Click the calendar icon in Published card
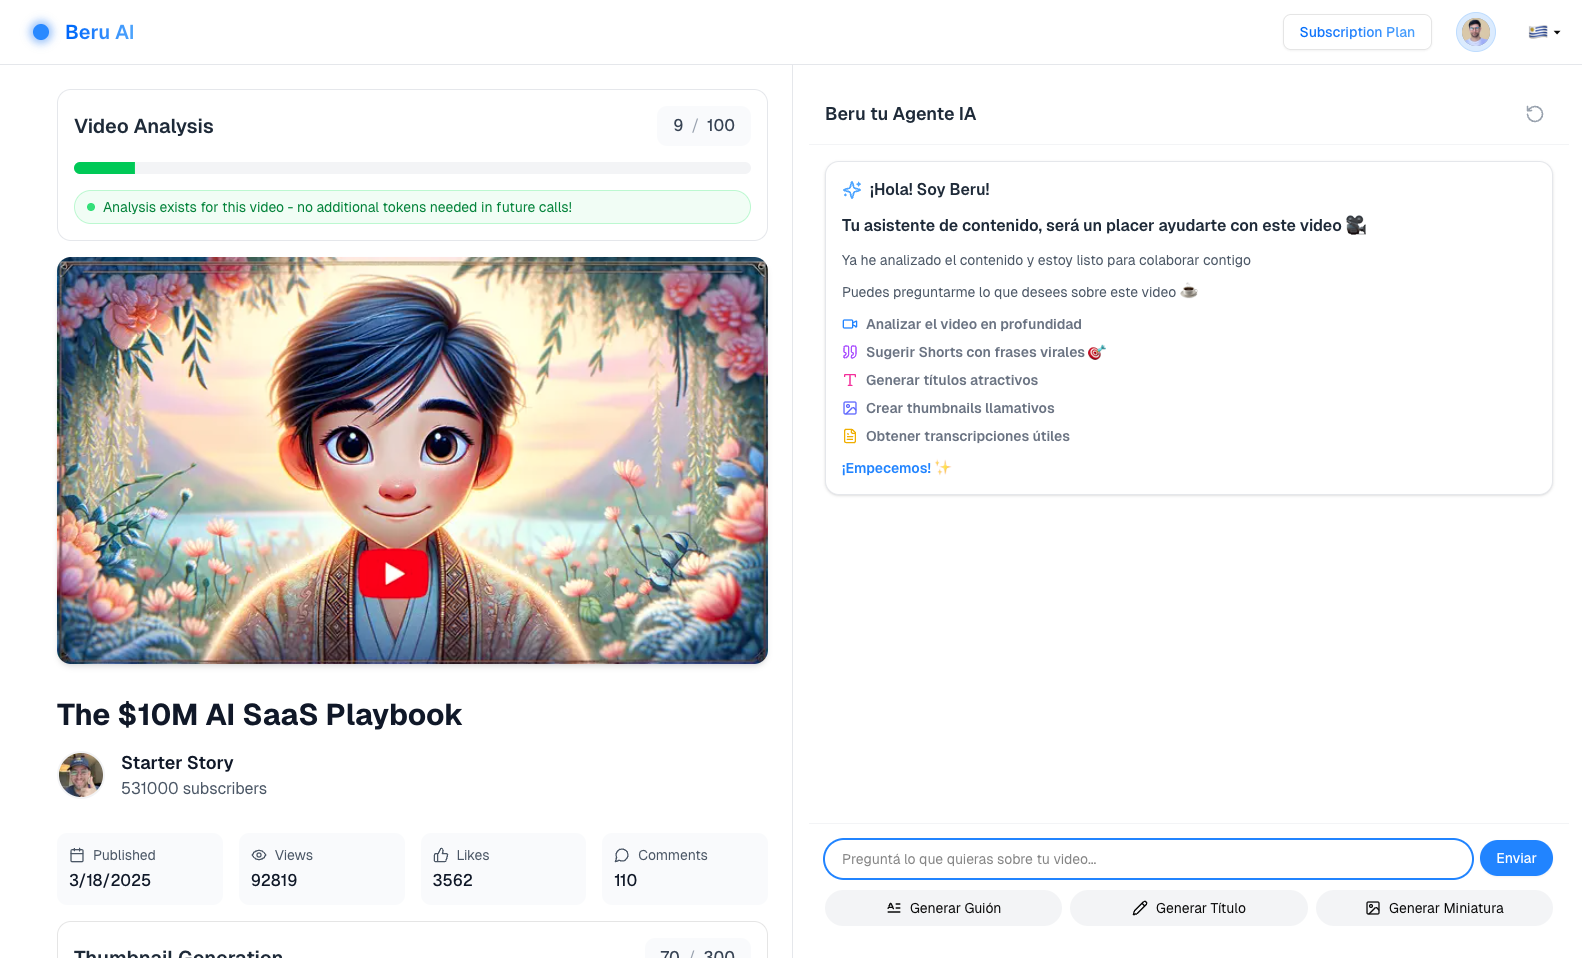 pos(77,855)
